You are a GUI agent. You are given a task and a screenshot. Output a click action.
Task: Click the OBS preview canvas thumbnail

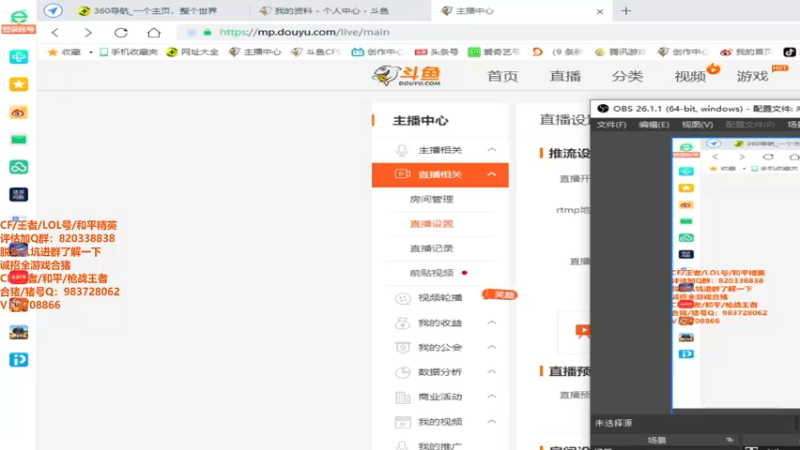[x=736, y=273]
